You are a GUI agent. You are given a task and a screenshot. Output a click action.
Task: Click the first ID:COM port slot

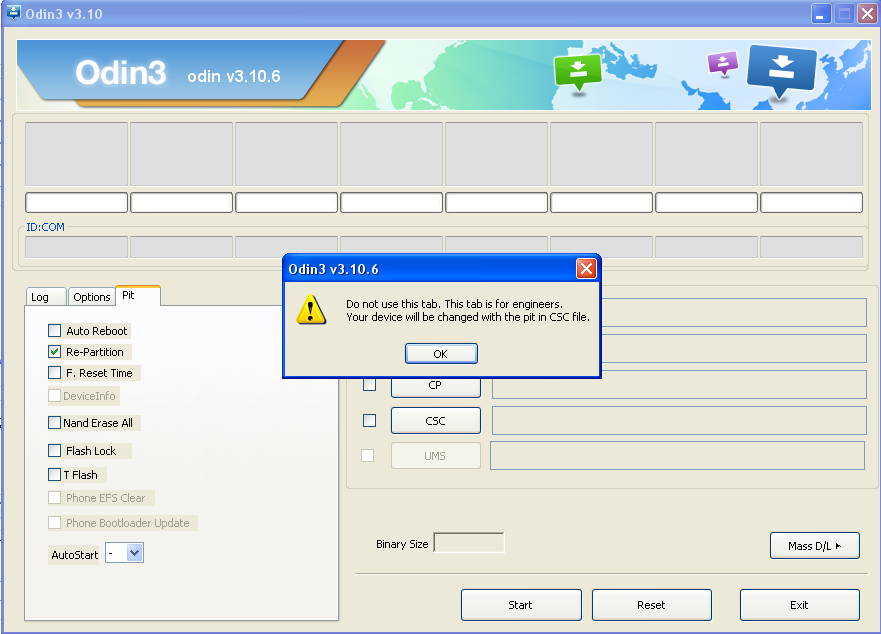pyautogui.click(x=76, y=247)
